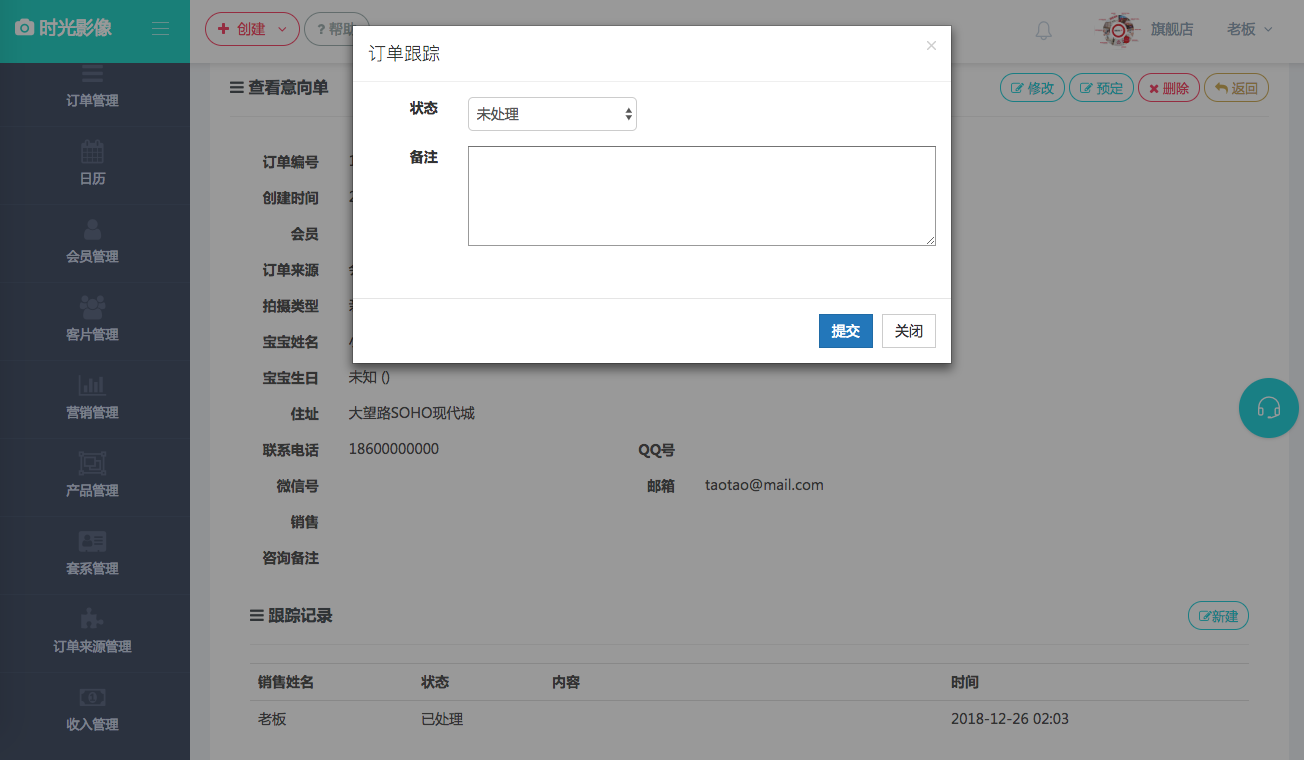Screen dimensions: 1304x760
Task: Expand the 老板 user menu
Action: [x=1249, y=29]
